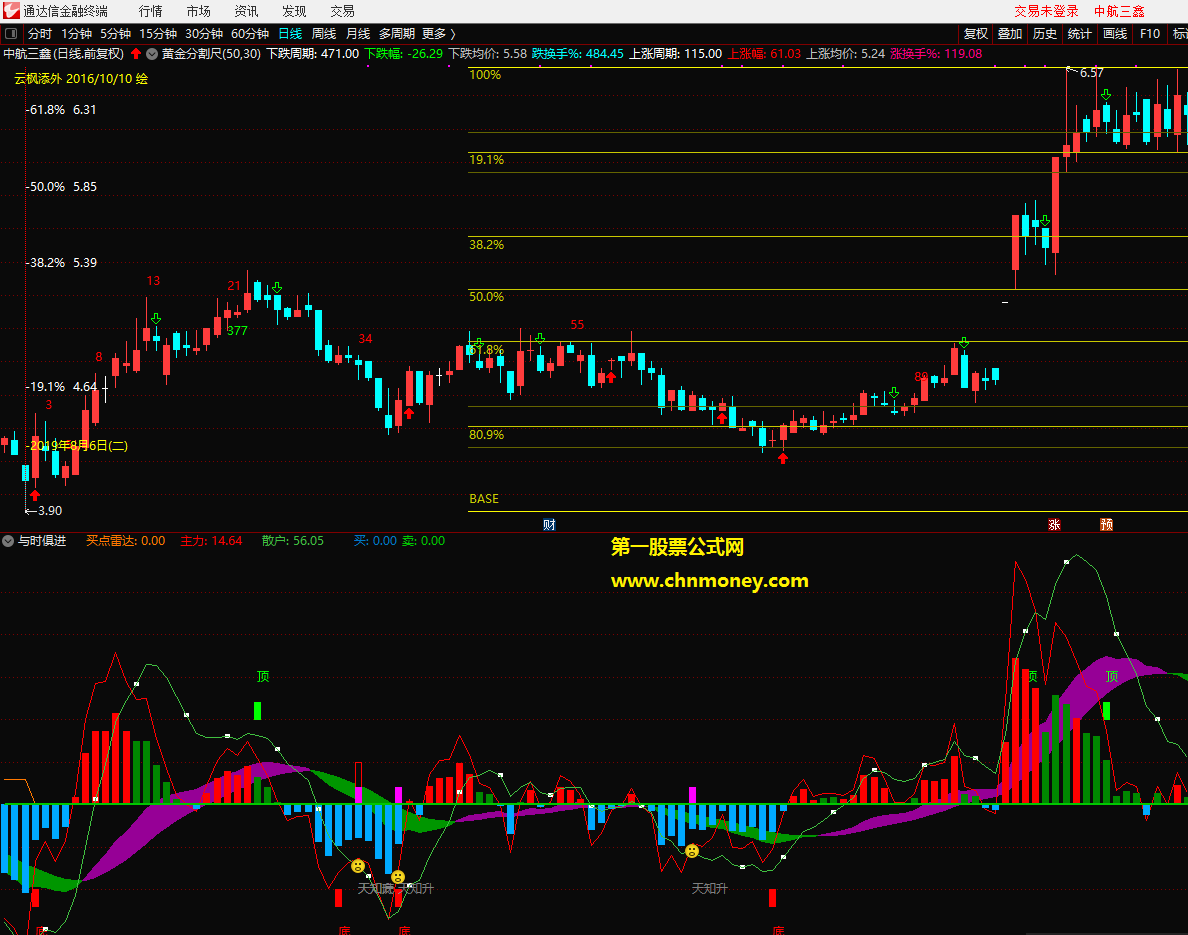Click the 财 marker on the time axis
The height and width of the screenshot is (935, 1188).
click(549, 524)
